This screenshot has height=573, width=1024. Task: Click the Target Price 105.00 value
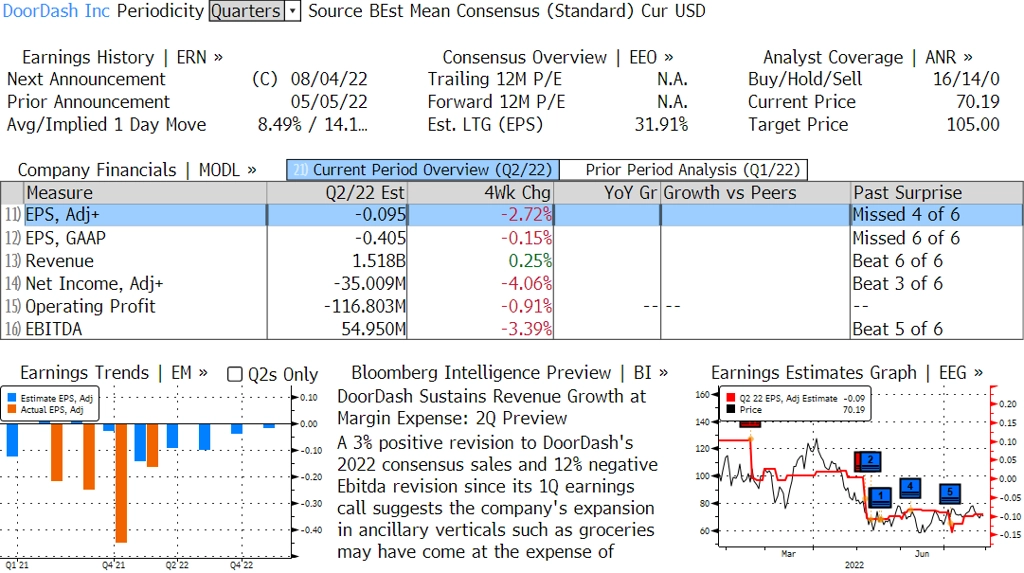tap(973, 125)
